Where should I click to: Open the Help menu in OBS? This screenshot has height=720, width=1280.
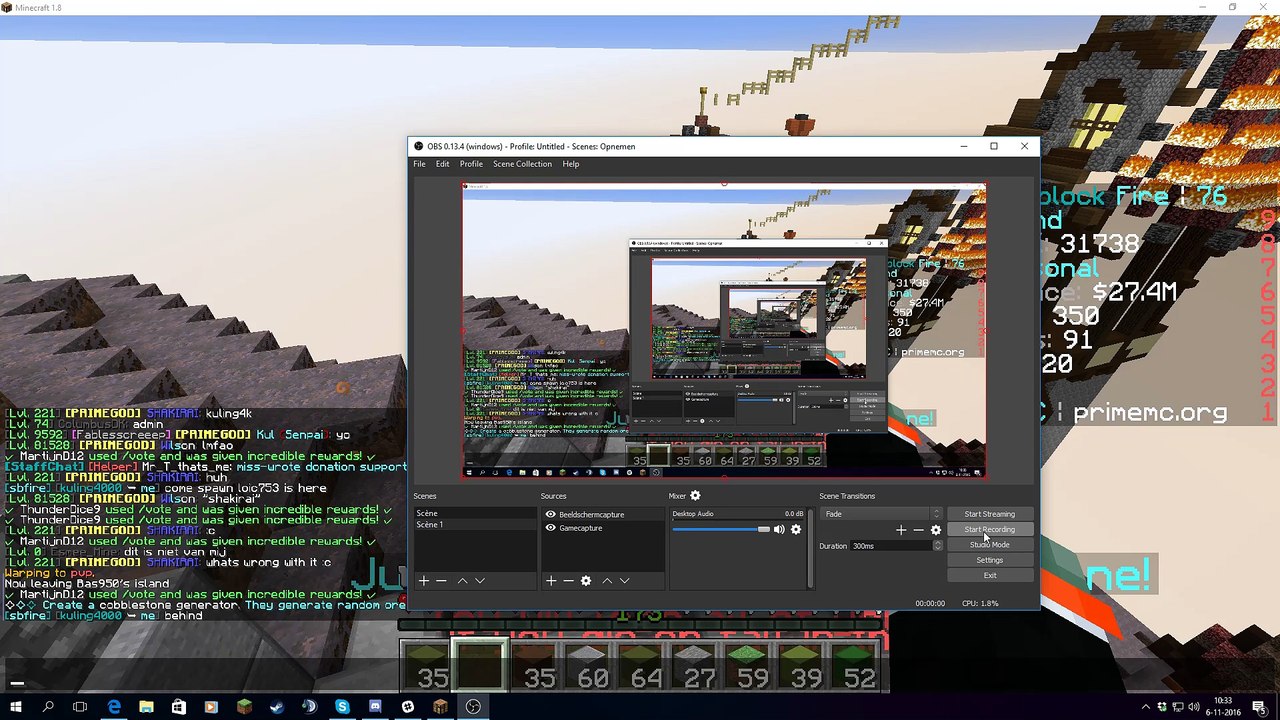coord(571,164)
